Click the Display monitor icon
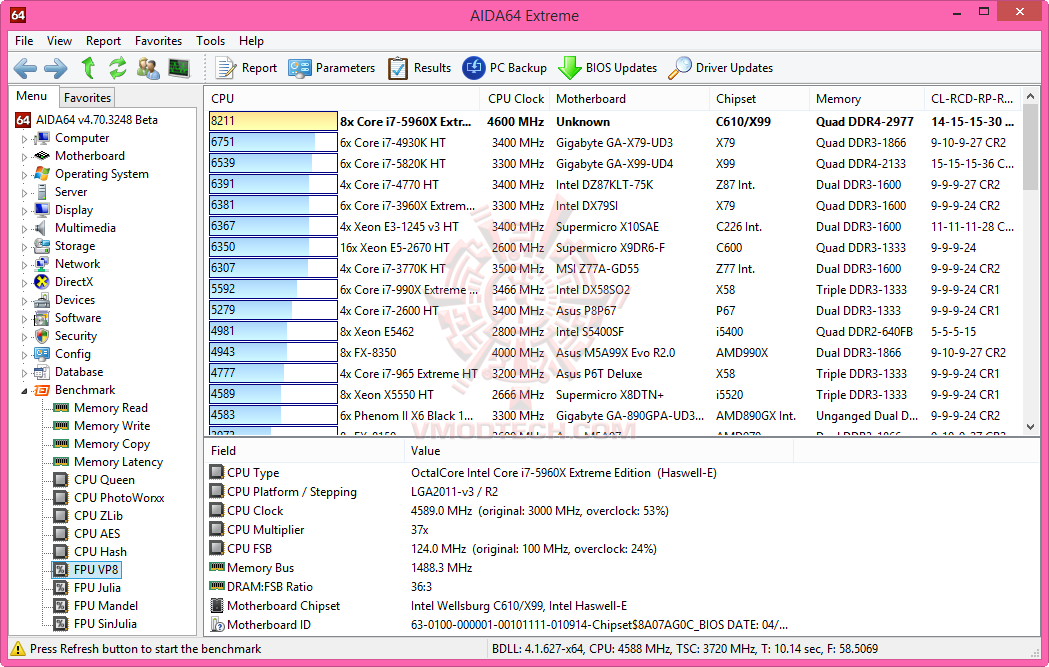Screen dimensions: 1049x667 [42, 210]
